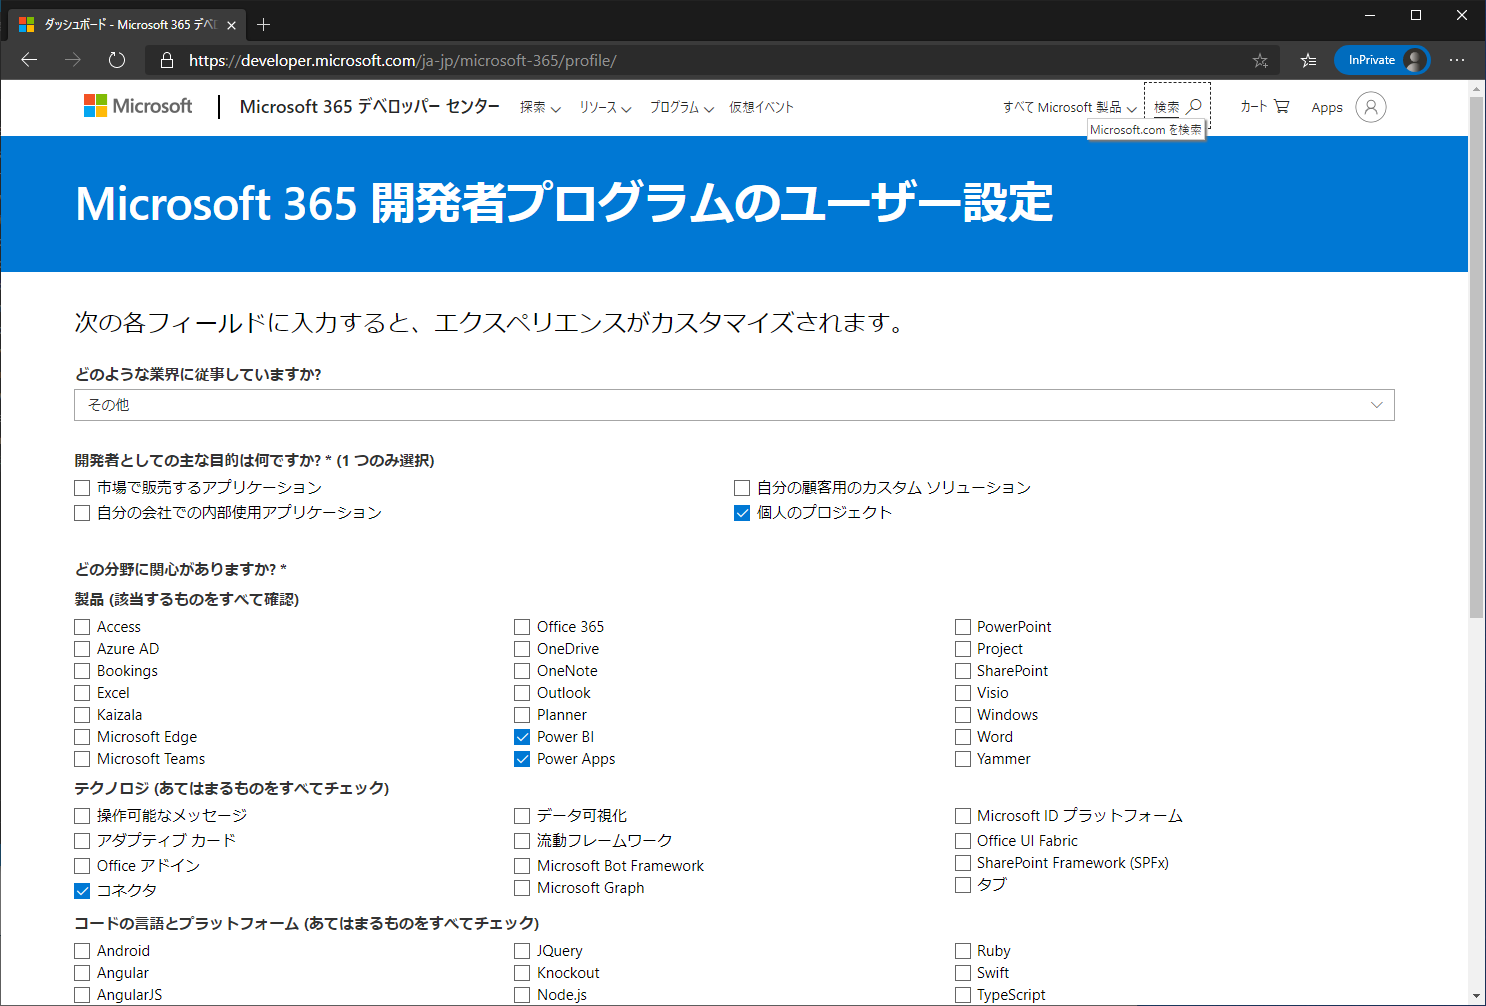Tick the Office 365 checkbox

(522, 627)
